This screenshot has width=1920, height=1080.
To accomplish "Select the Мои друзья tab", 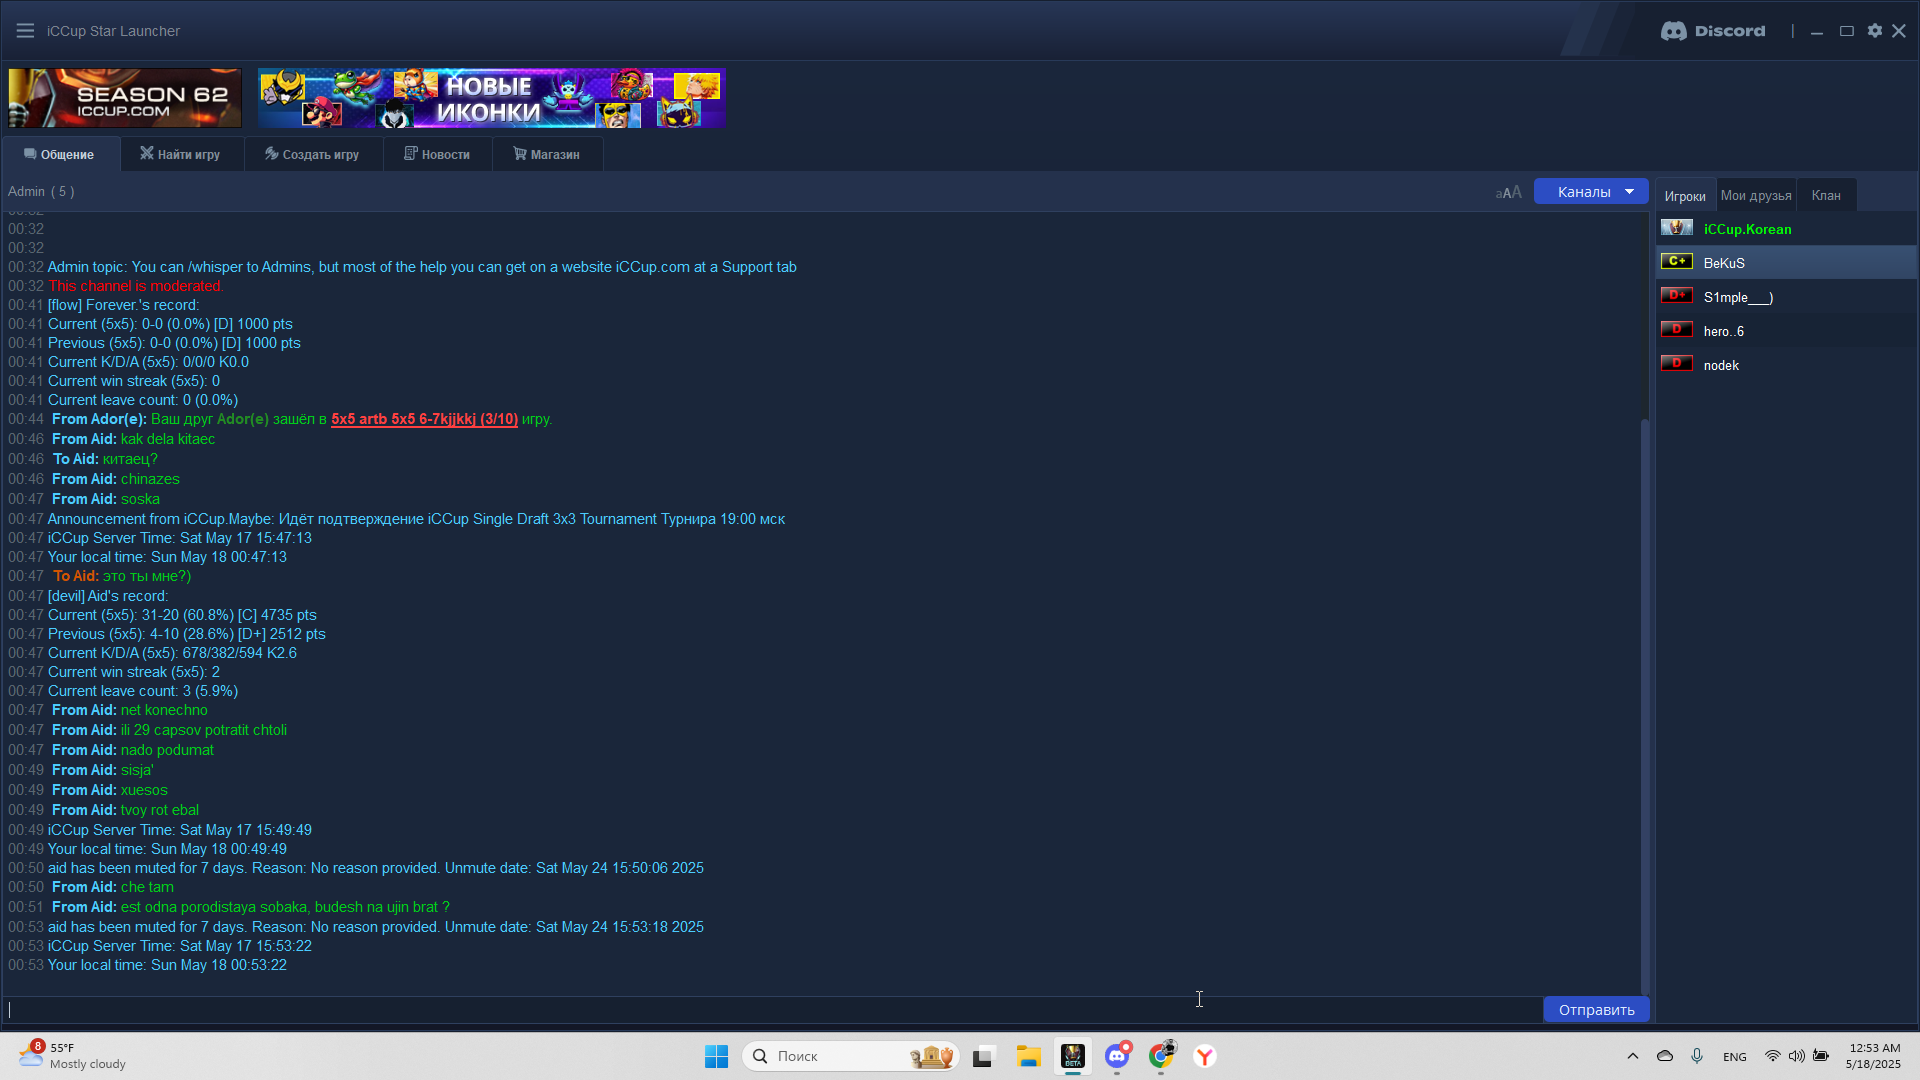I will point(1756,196).
